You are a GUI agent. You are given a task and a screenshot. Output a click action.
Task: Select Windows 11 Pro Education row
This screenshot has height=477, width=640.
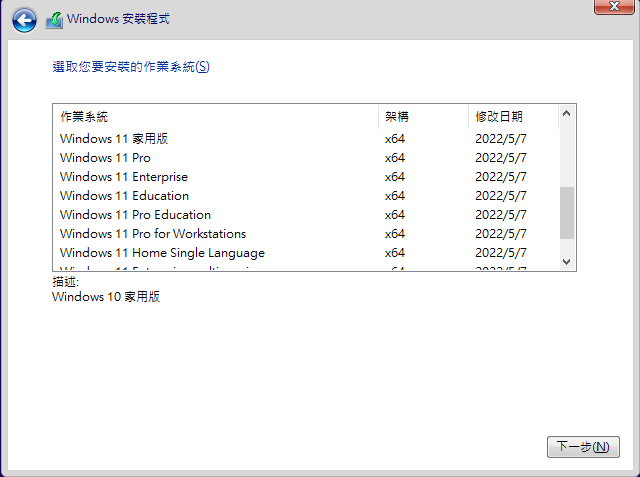[x=306, y=215]
